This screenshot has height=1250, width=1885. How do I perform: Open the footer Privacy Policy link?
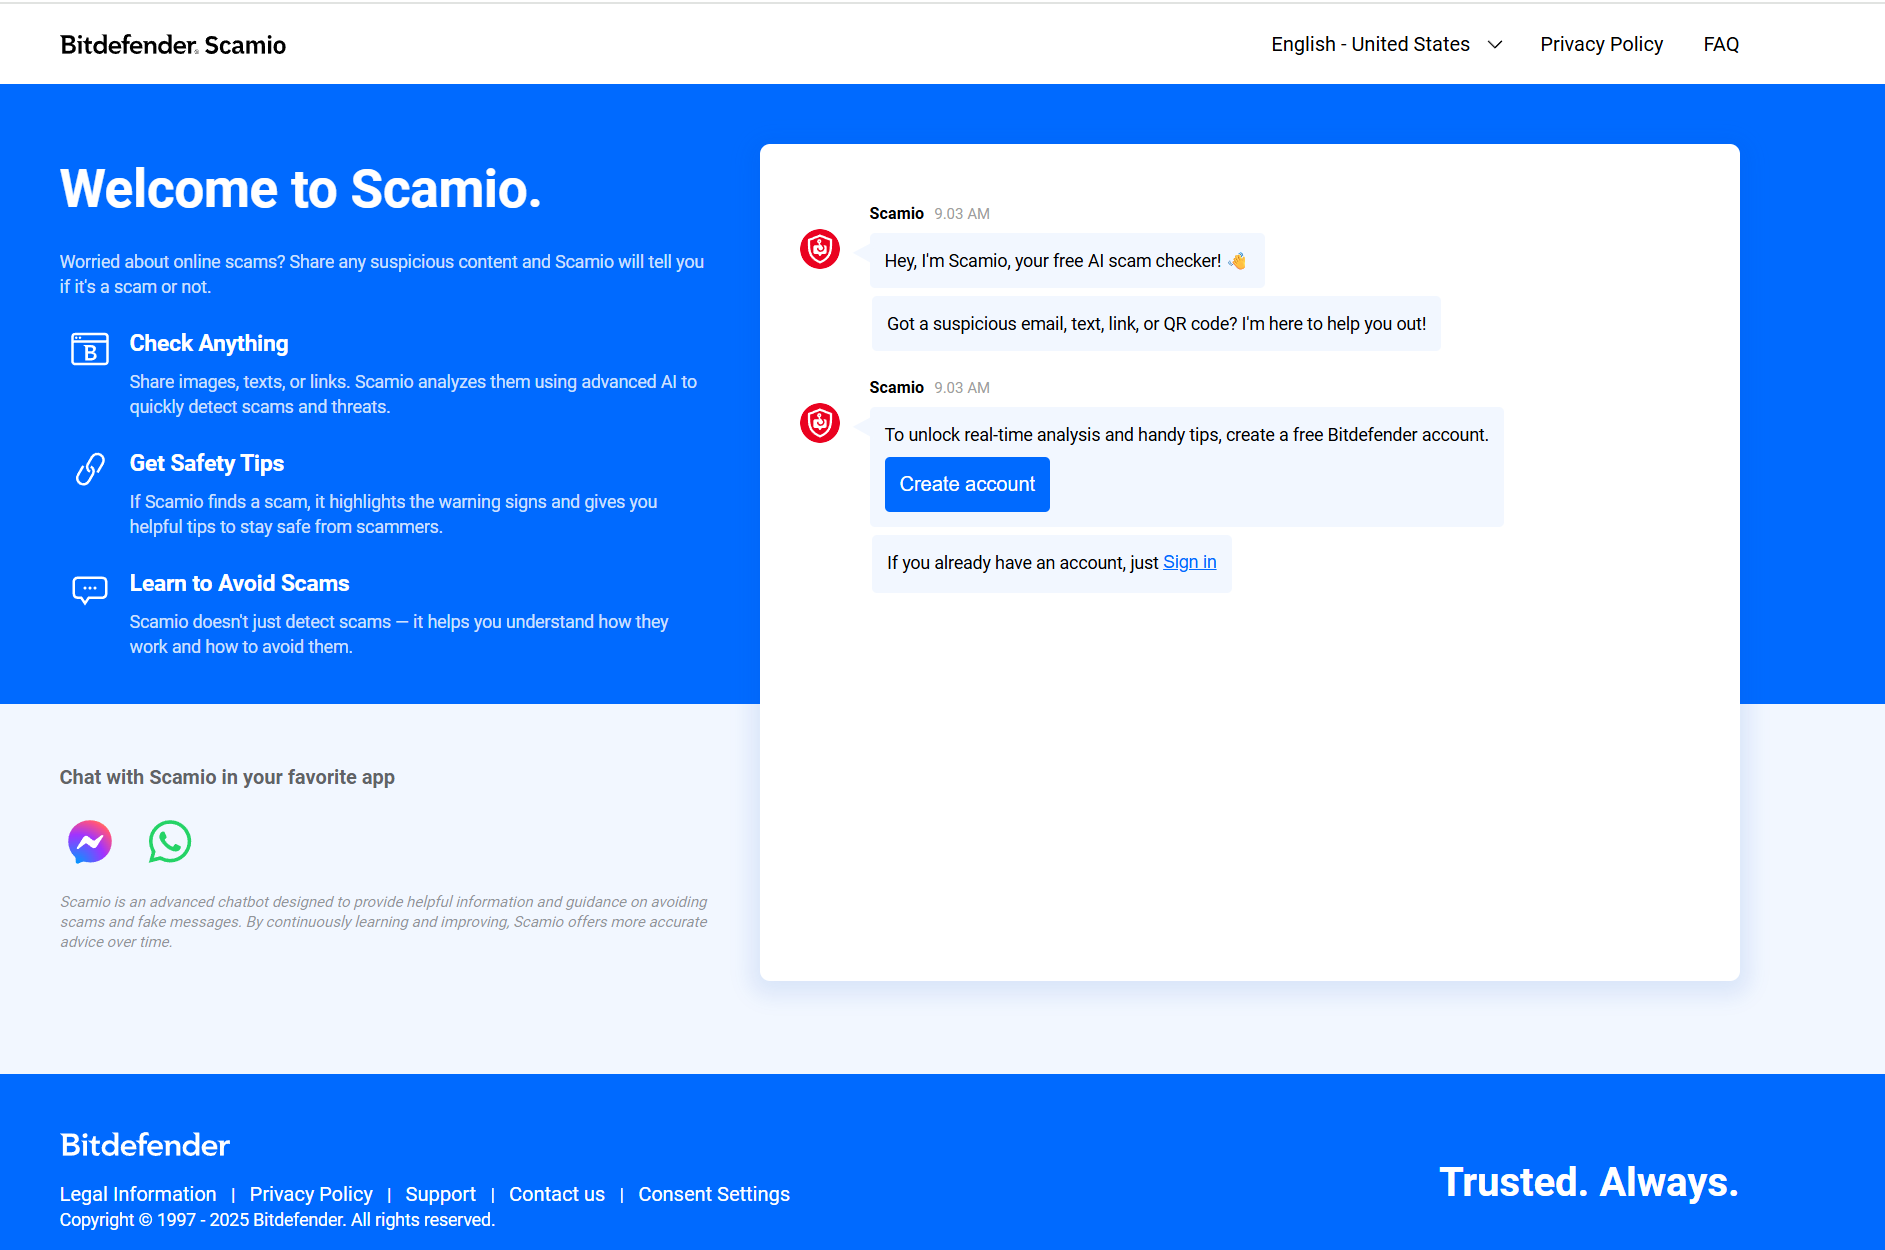(x=311, y=1194)
